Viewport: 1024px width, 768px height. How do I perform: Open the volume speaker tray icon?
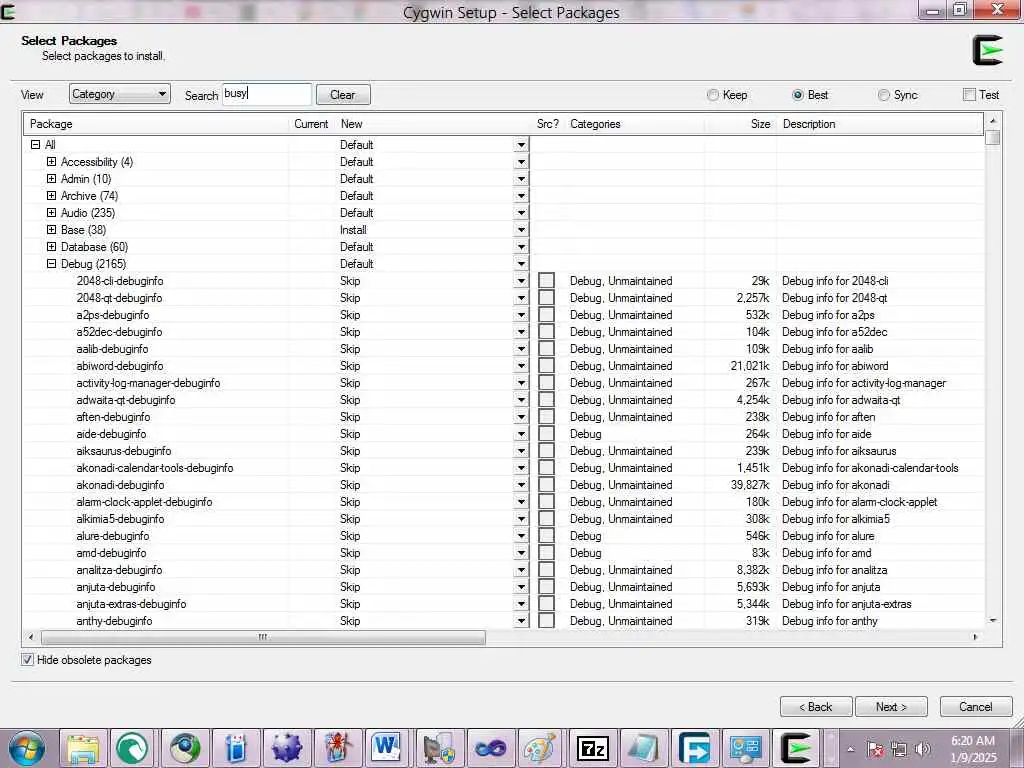[923, 749]
